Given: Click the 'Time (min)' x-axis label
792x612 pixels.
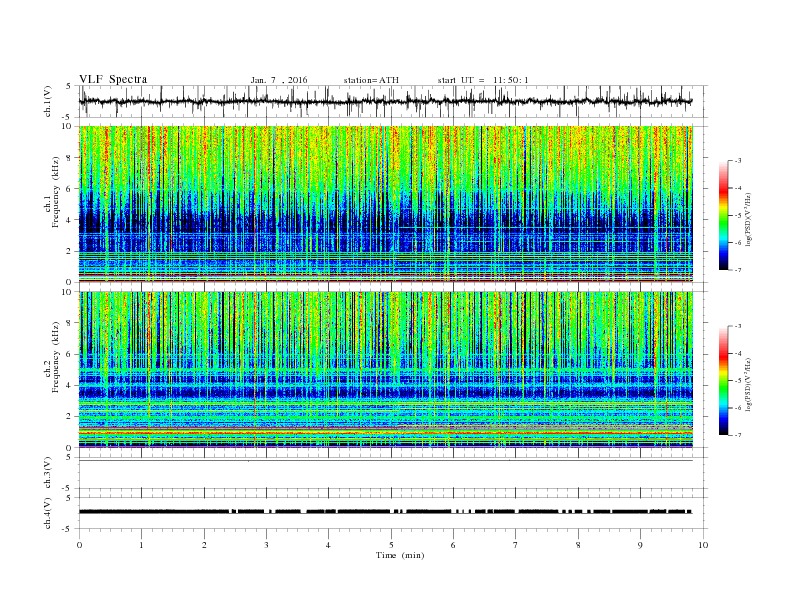Looking at the screenshot, I should [400, 555].
